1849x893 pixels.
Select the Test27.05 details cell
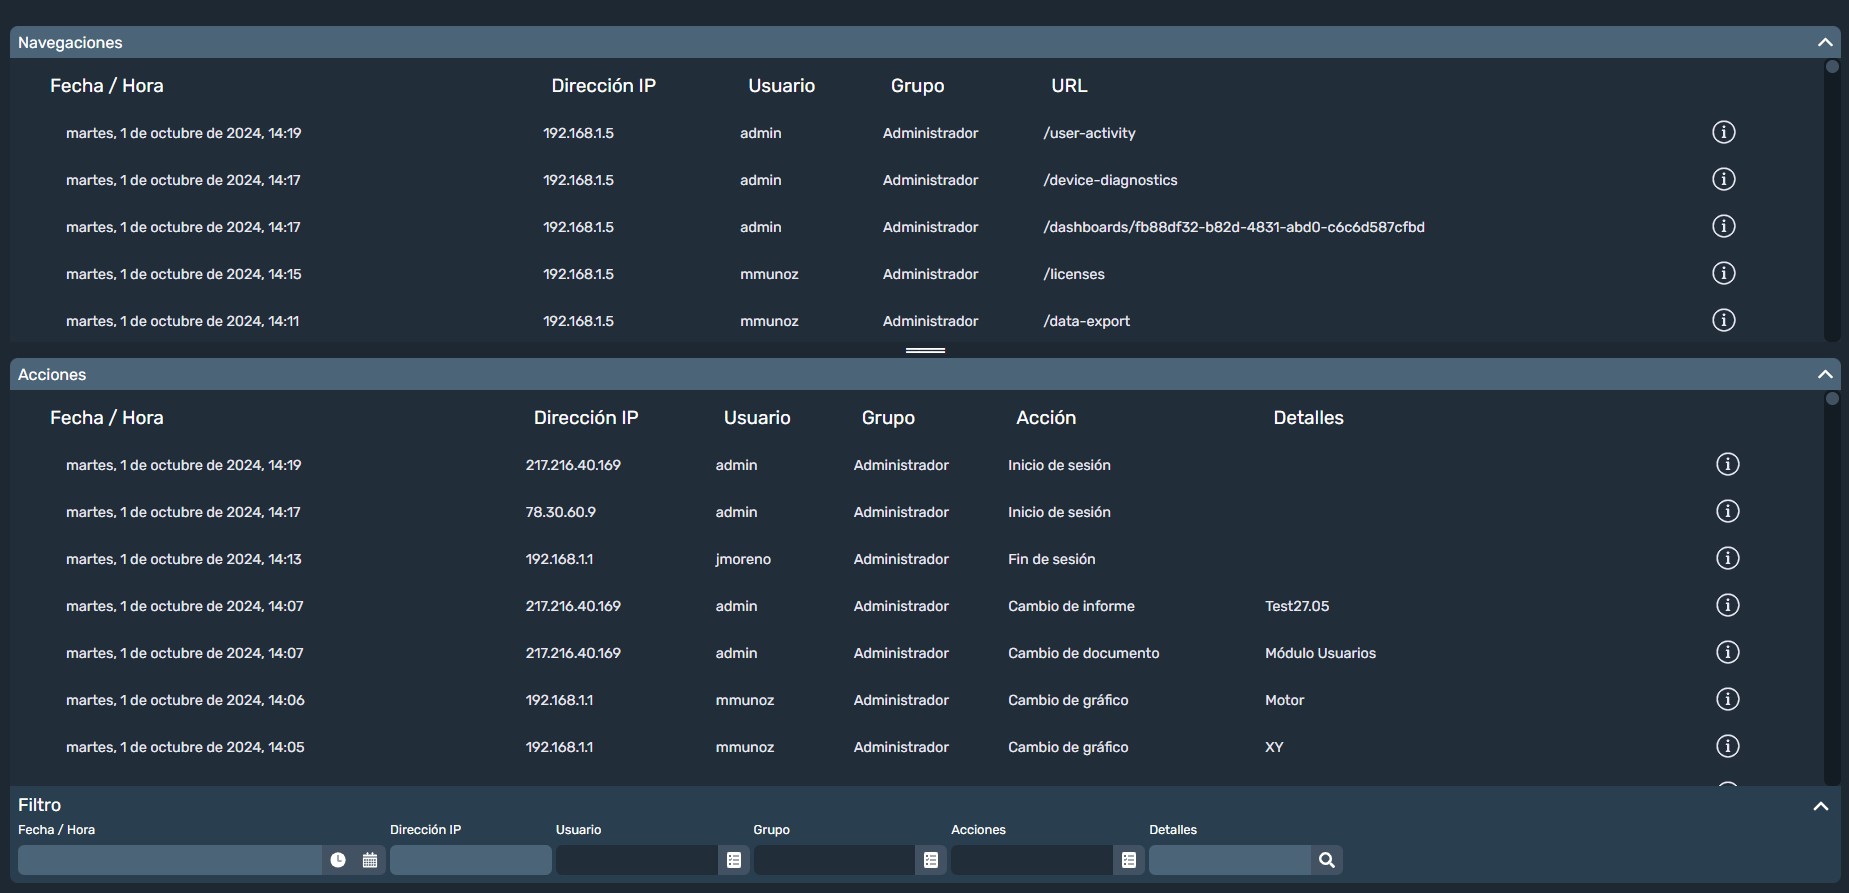pos(1297,606)
